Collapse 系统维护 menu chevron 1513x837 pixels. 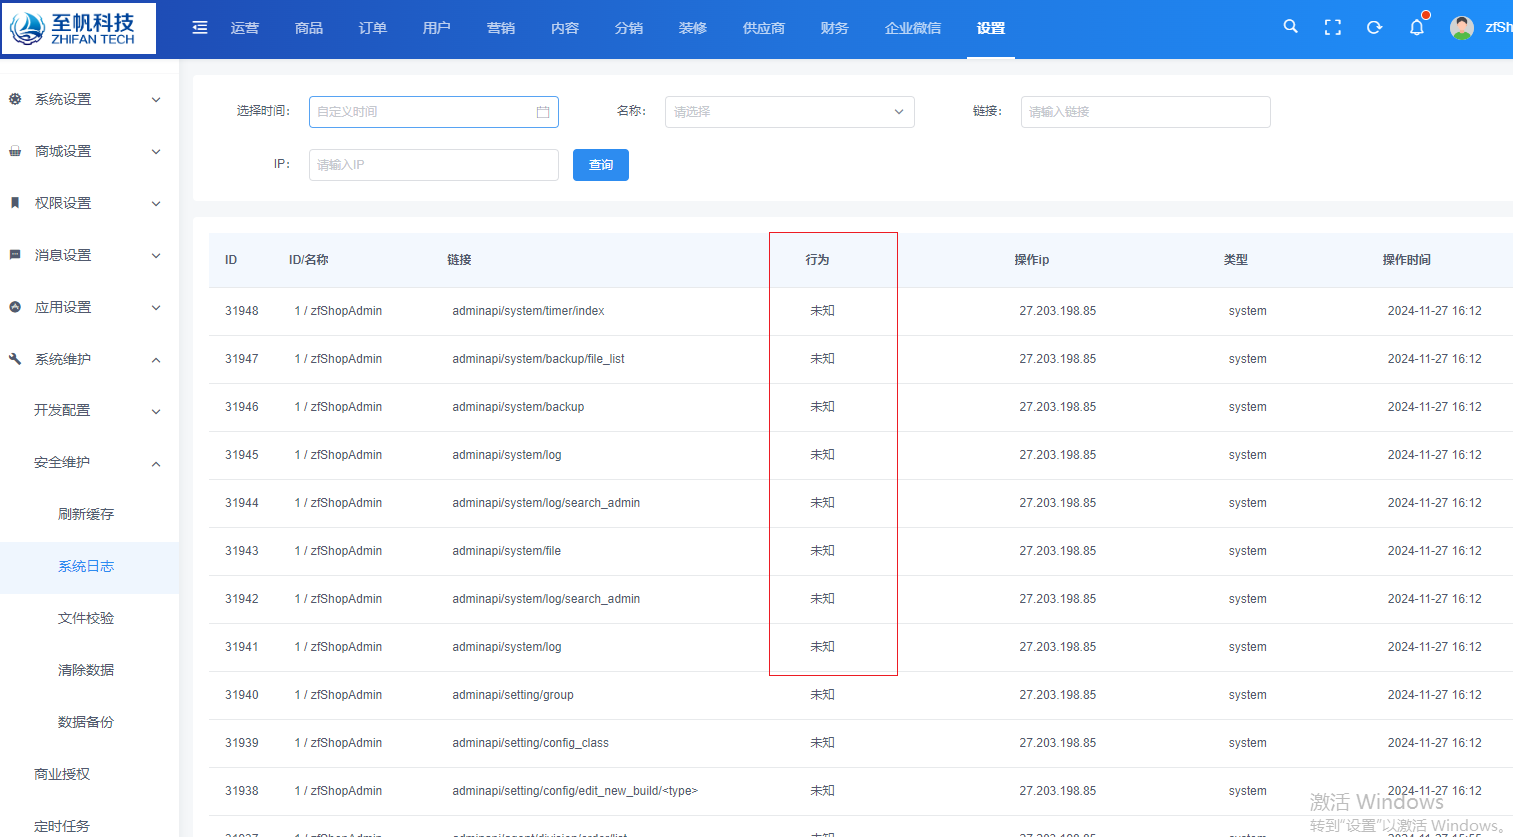[x=156, y=360]
